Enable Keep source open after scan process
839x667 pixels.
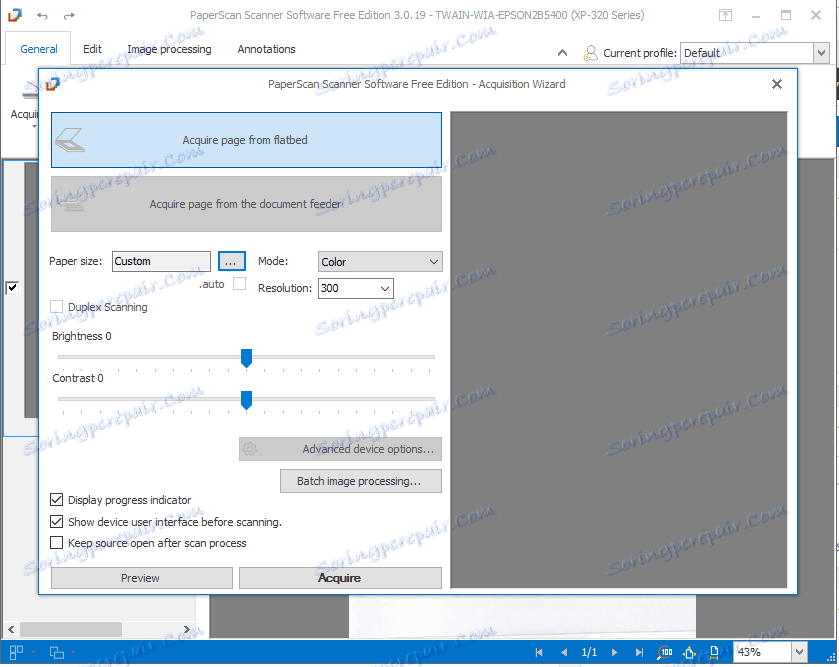[x=56, y=543]
